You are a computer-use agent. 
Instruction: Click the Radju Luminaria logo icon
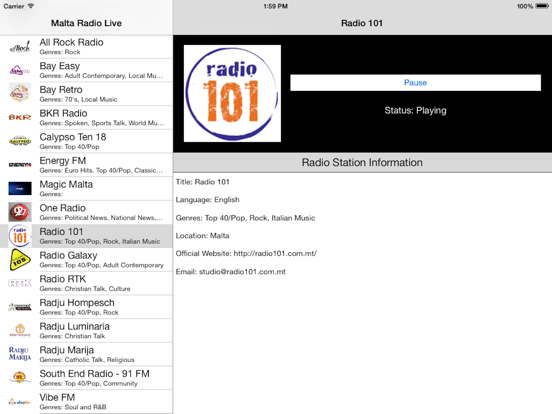click(20, 331)
